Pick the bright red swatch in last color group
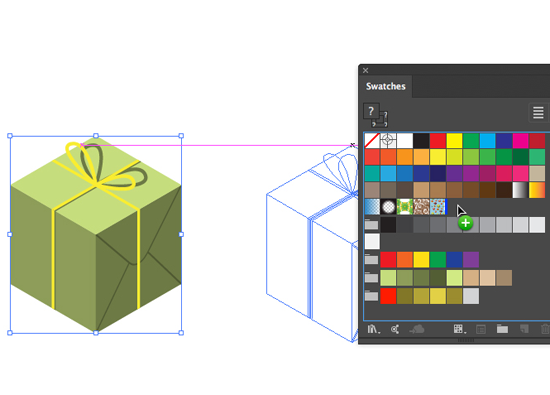Viewport: 550px width, 395px height. click(x=388, y=296)
